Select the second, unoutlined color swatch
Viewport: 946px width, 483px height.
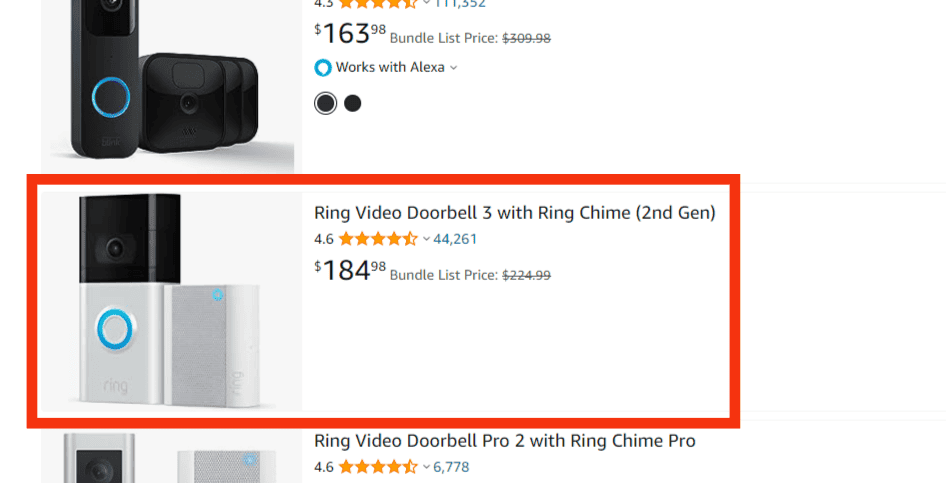point(353,103)
